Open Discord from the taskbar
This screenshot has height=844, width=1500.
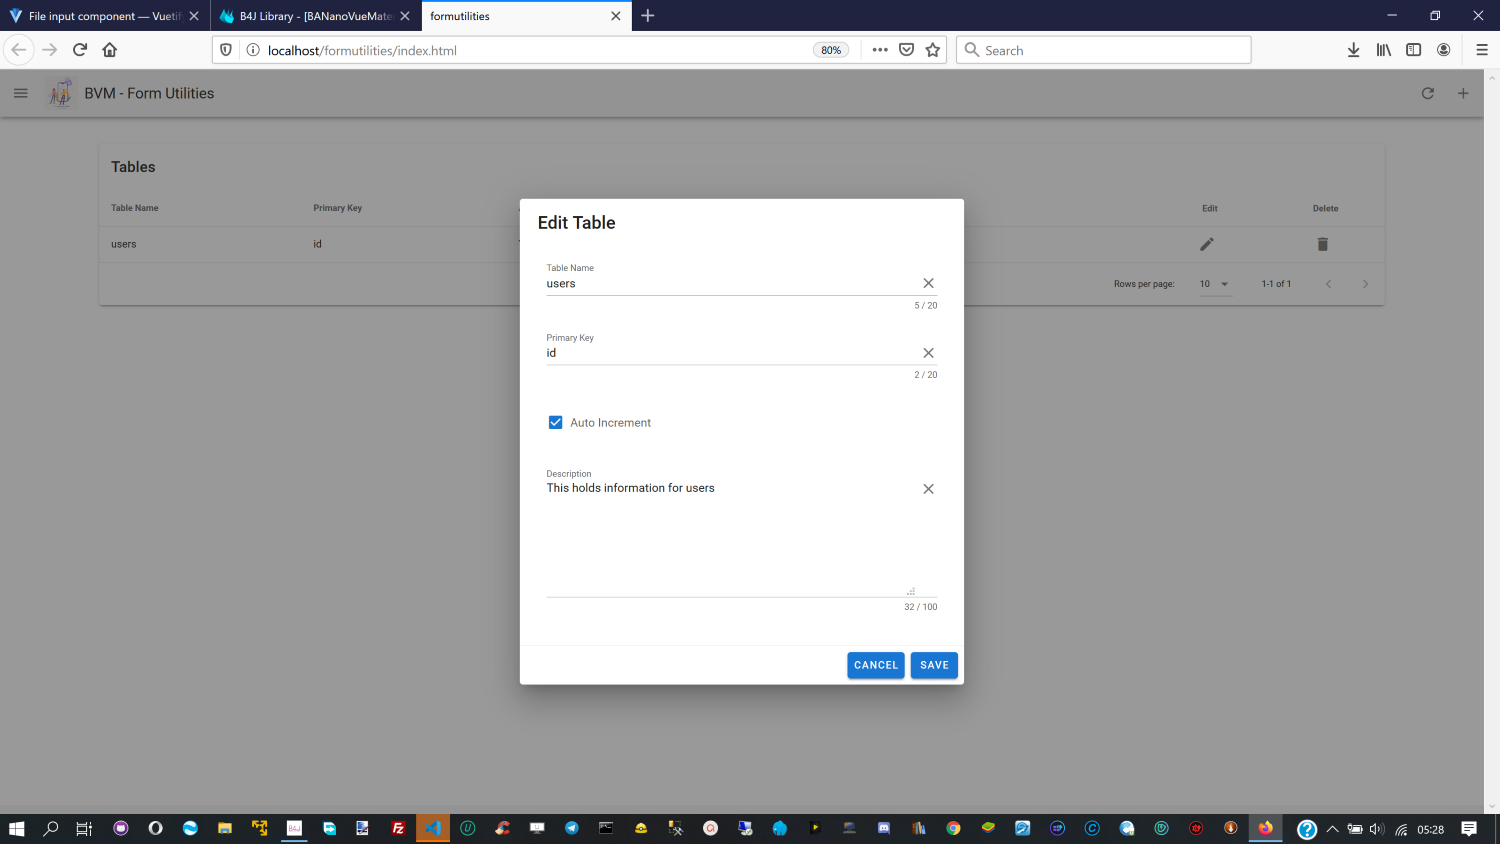884,828
